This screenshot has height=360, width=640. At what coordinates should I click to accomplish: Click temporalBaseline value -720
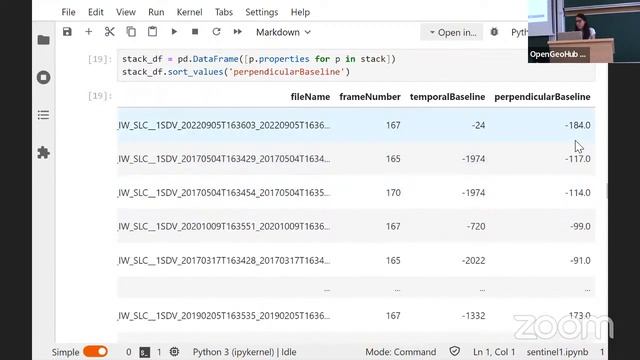tap(476, 226)
